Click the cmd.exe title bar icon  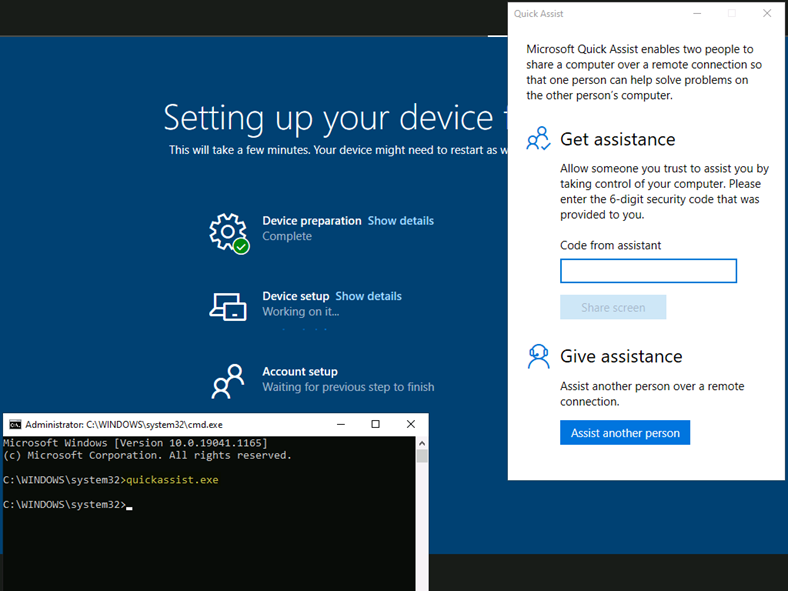point(15,425)
